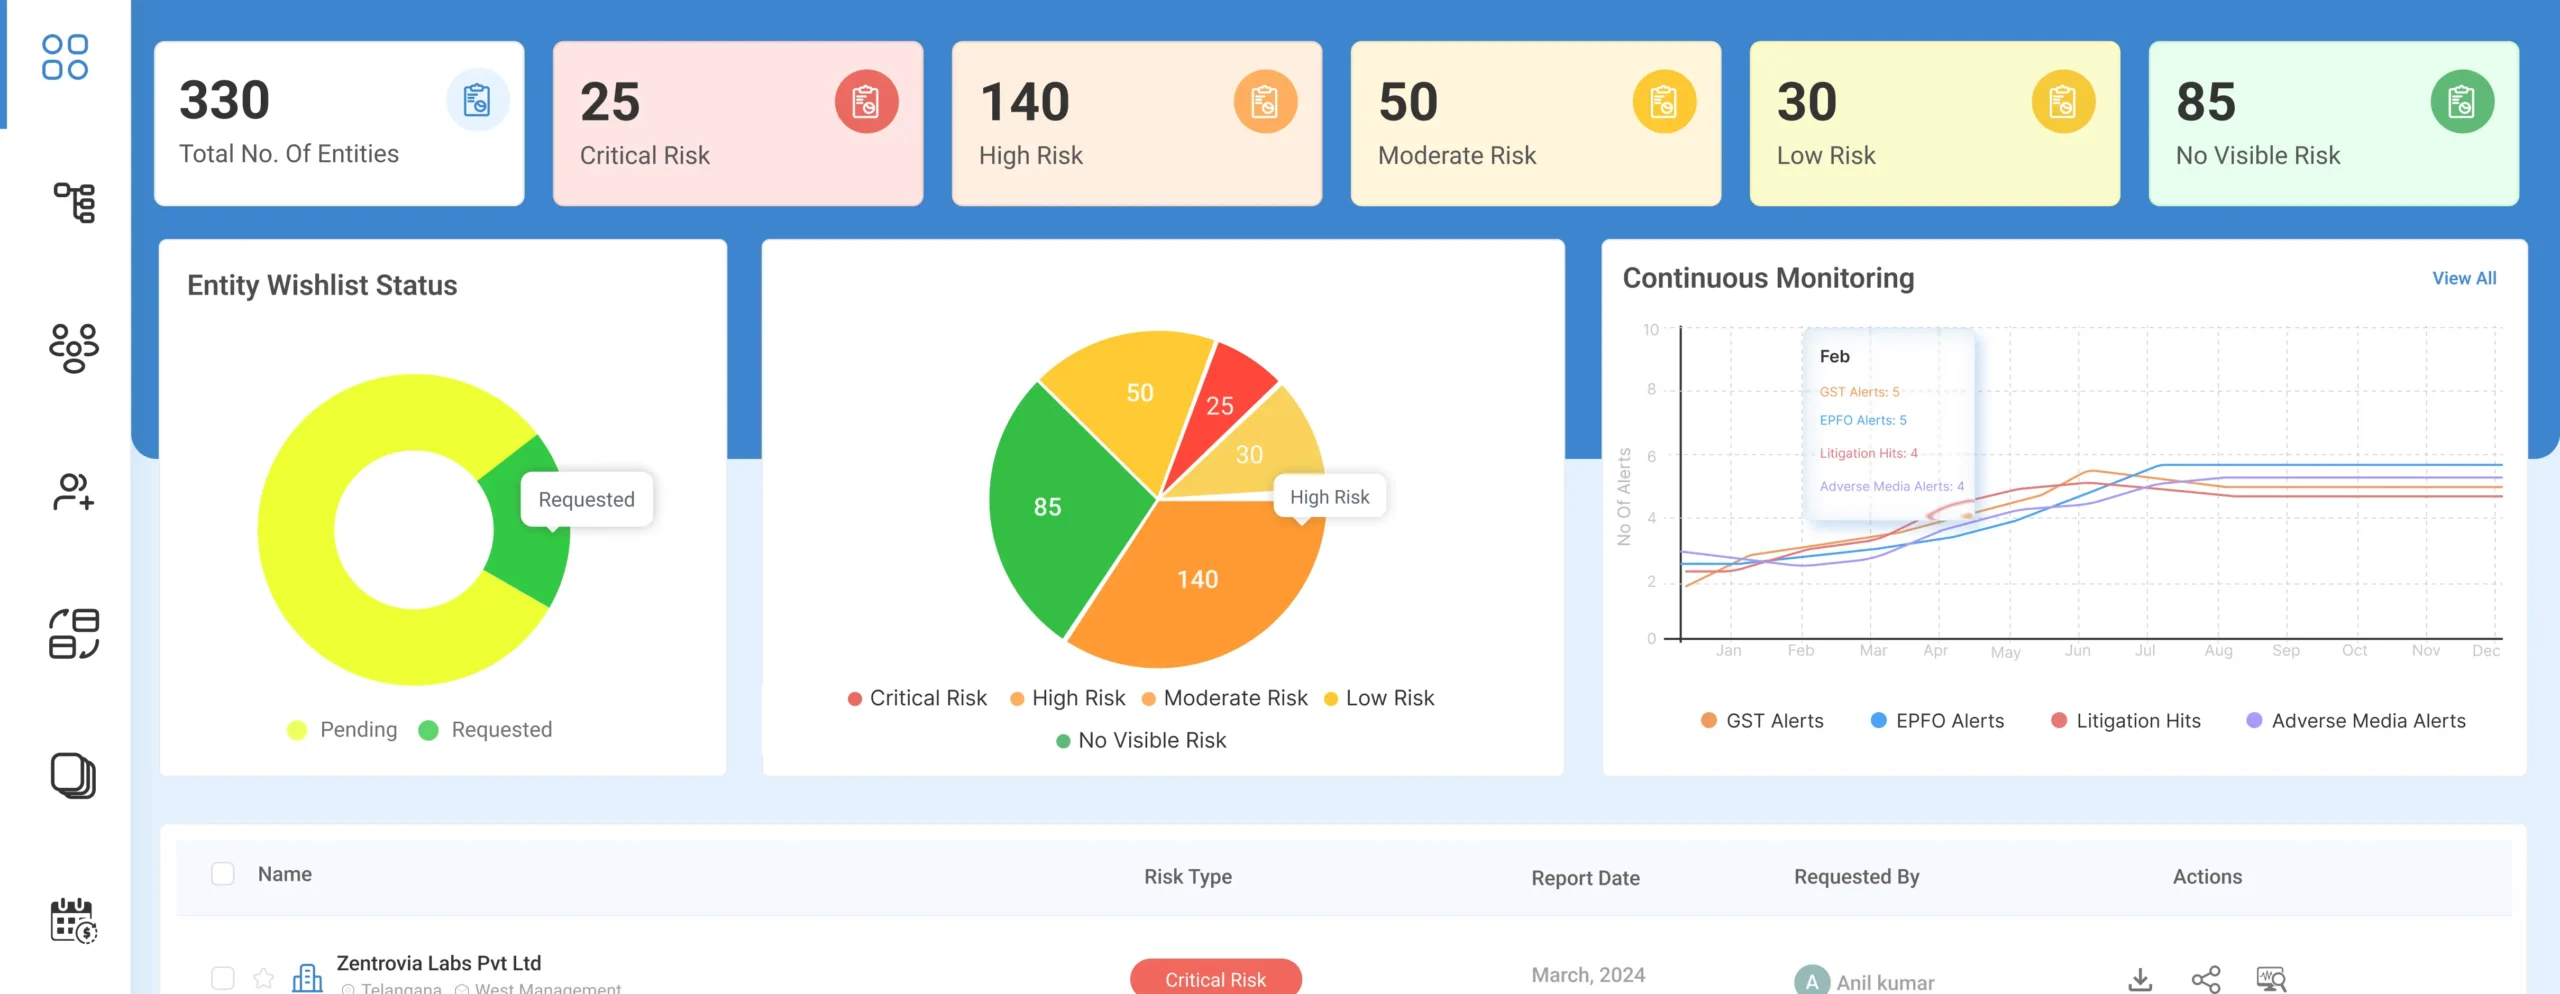Screen dimensions: 2560x994
Task: Click View All in Continuous Monitoring
Action: pos(2464,278)
